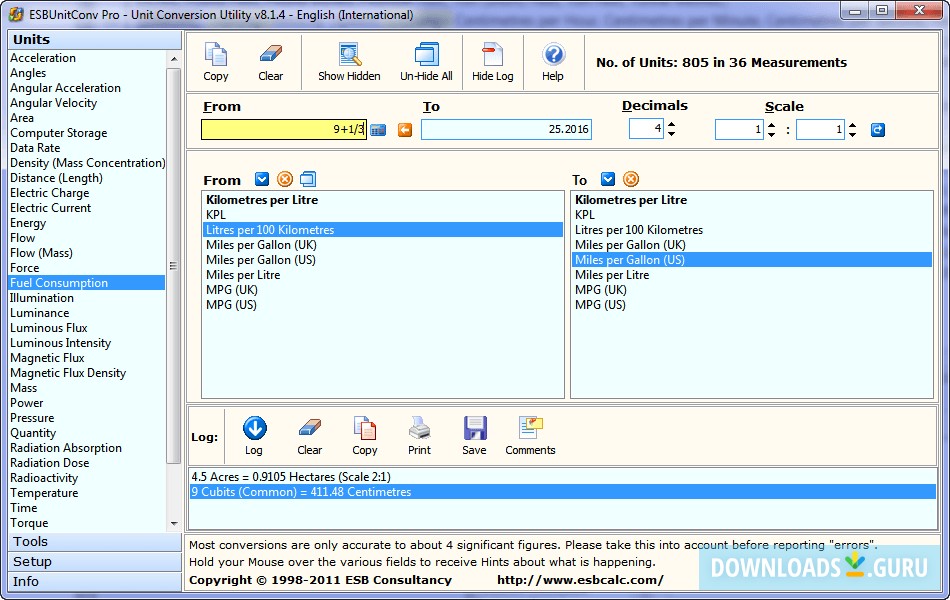Choose MPG (US) in From list
950x600 pixels.
tap(231, 304)
